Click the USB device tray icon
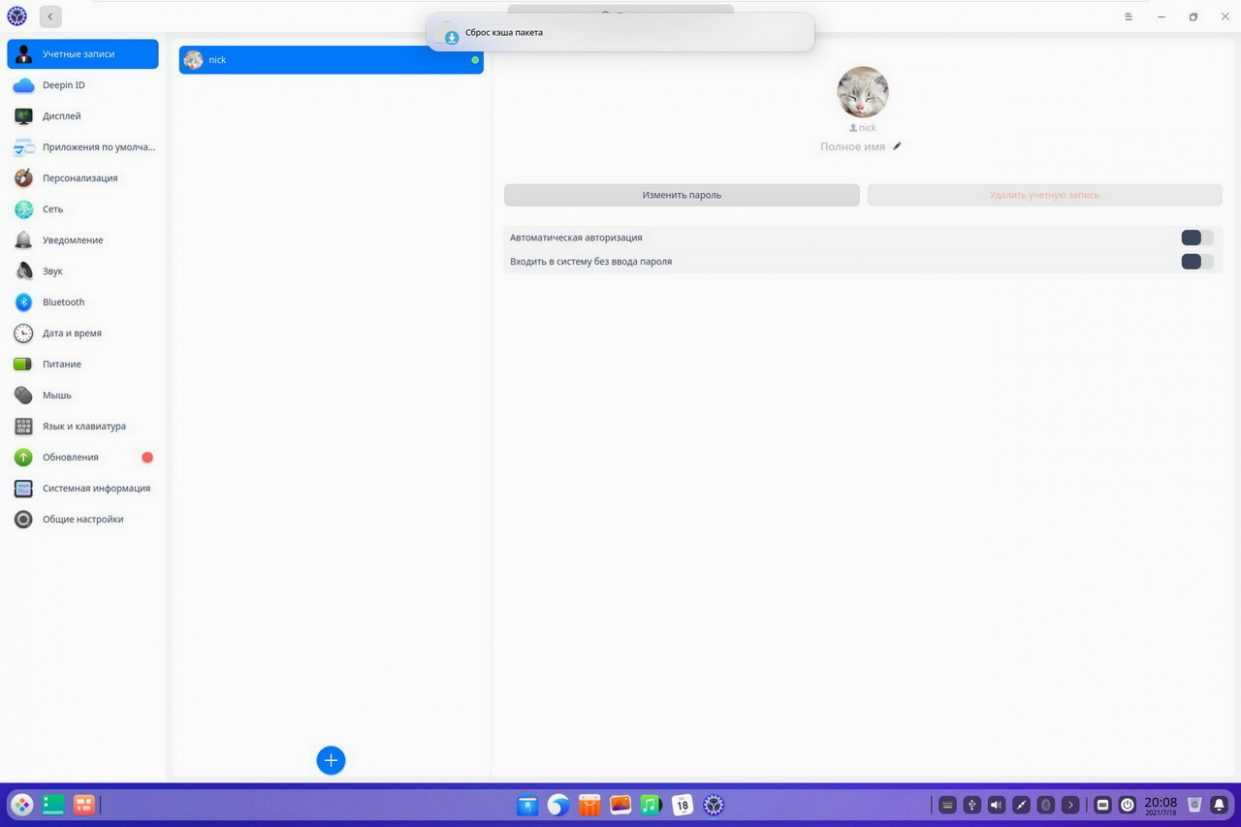1241x827 pixels. coord(972,805)
